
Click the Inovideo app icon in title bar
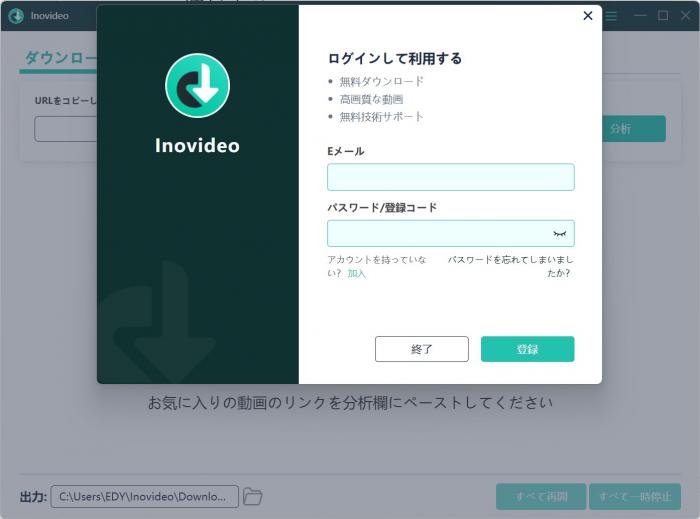(x=16, y=16)
